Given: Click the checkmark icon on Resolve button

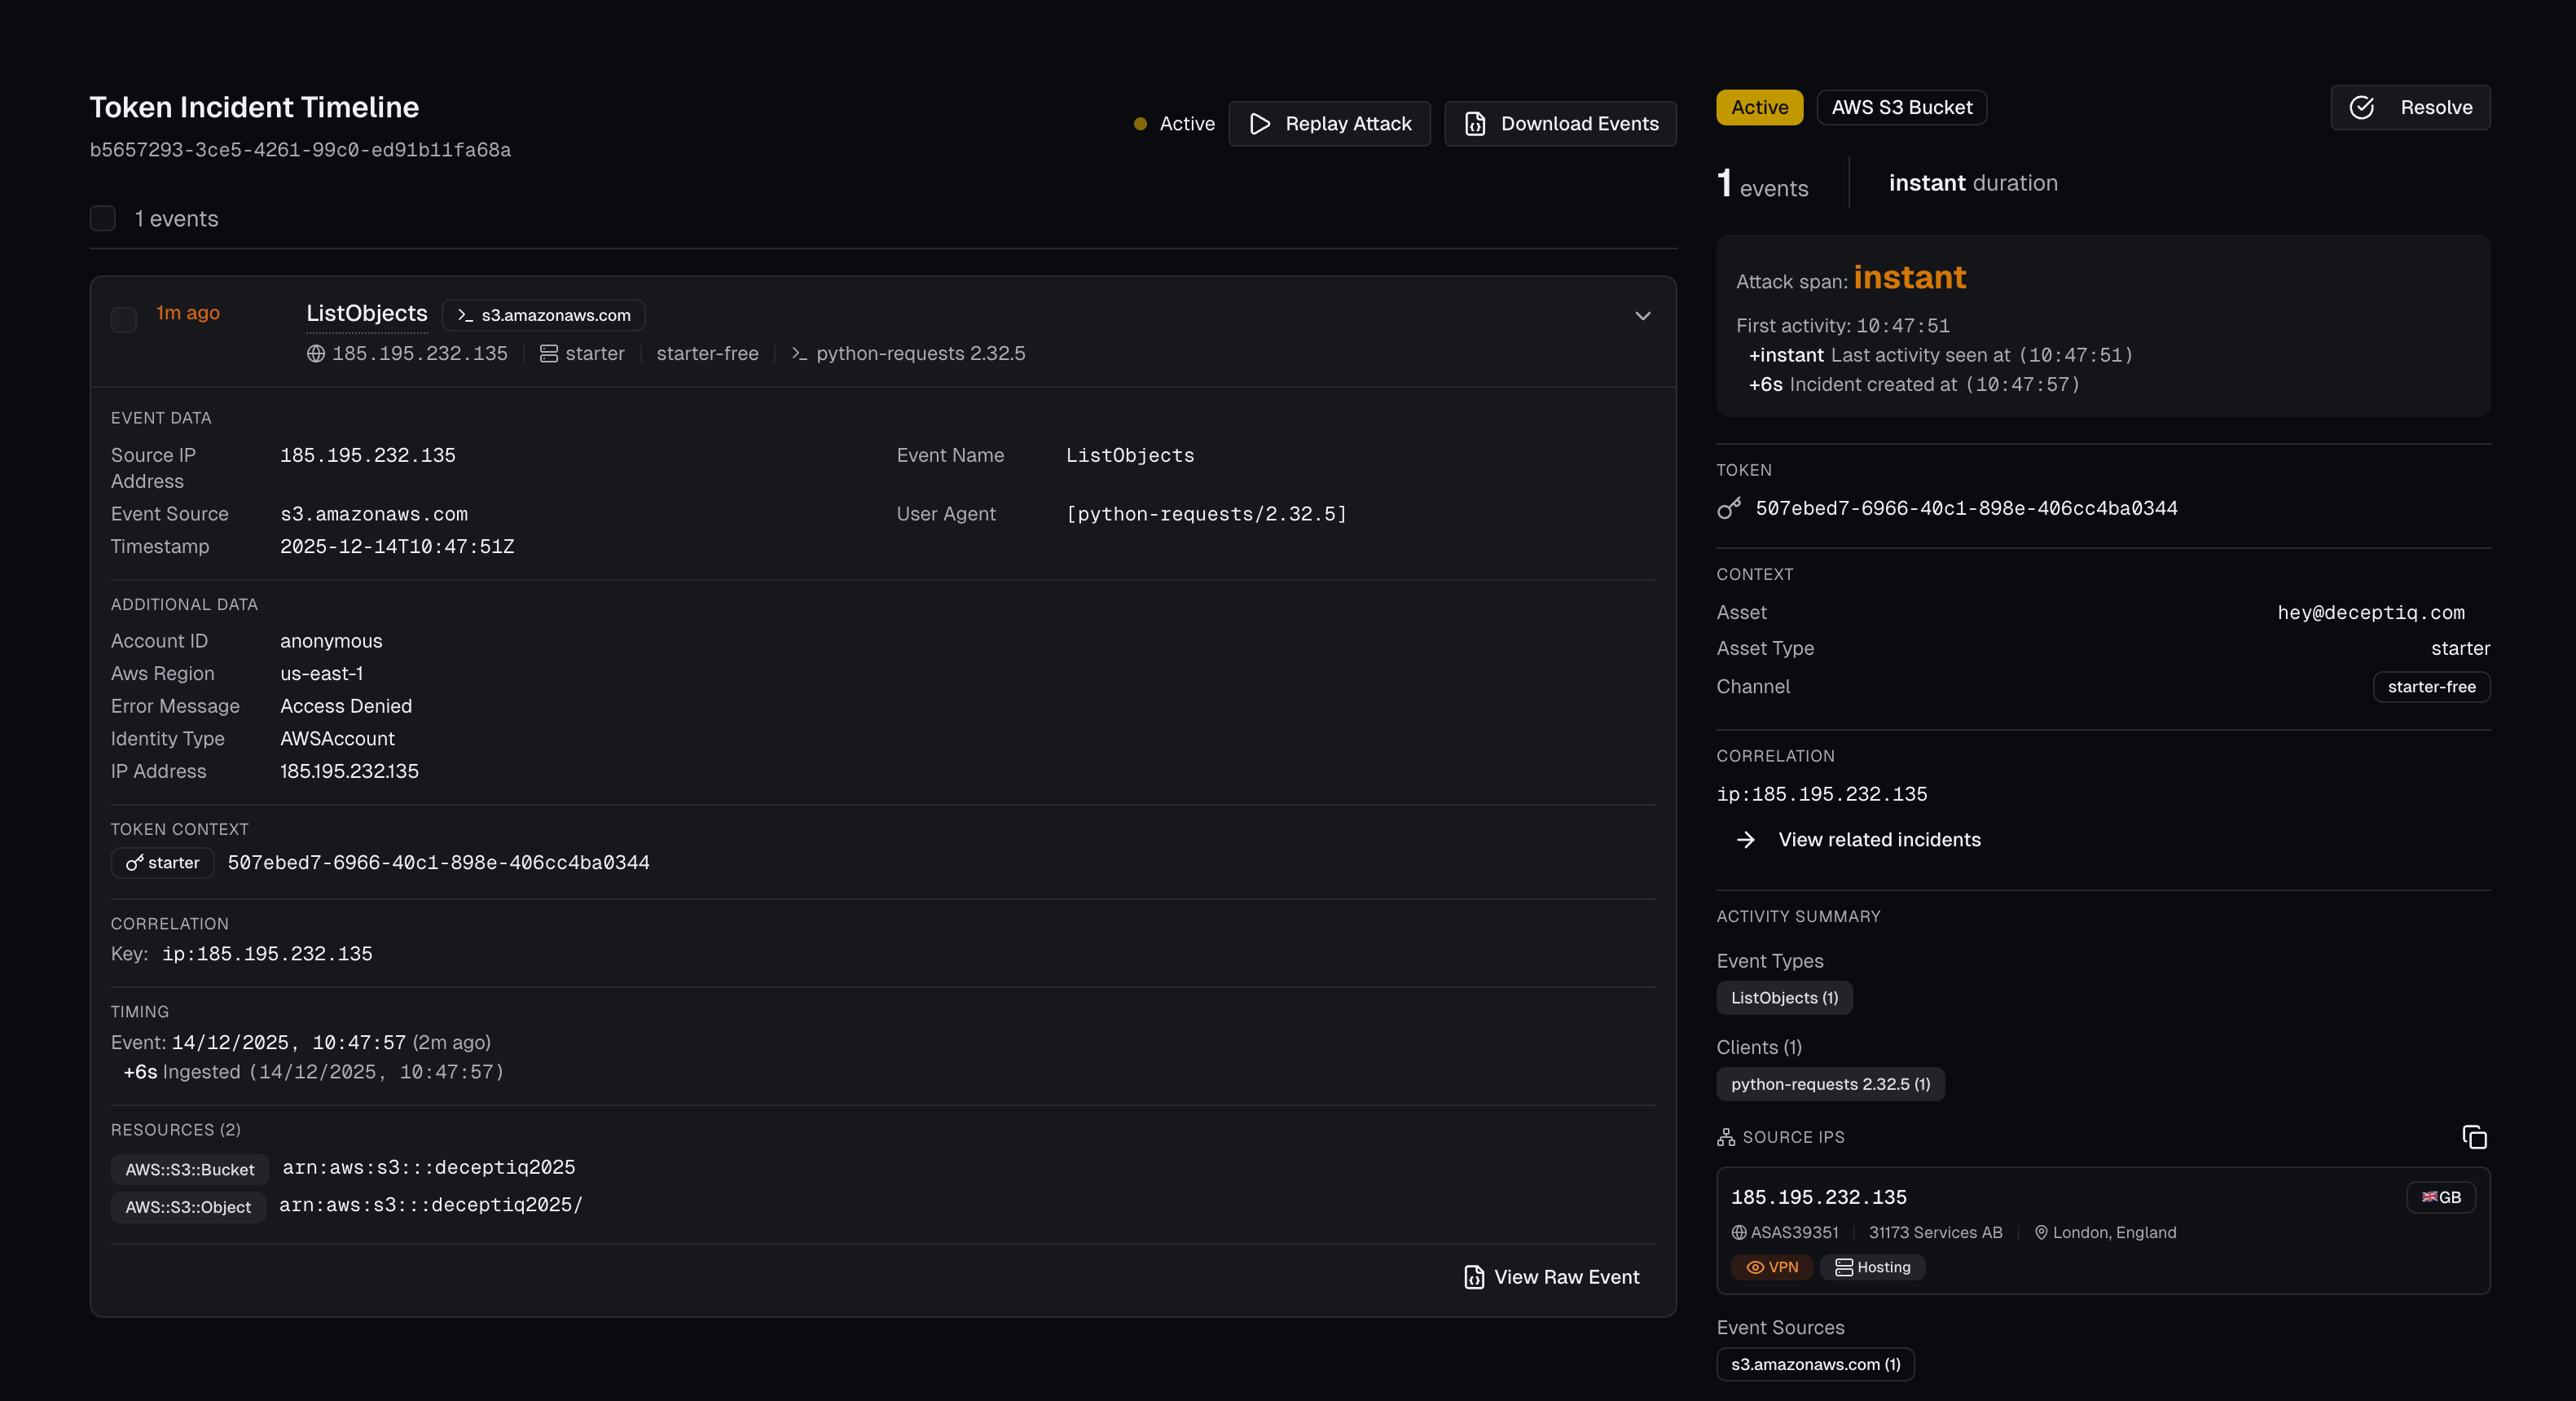Looking at the screenshot, I should pos(2362,107).
